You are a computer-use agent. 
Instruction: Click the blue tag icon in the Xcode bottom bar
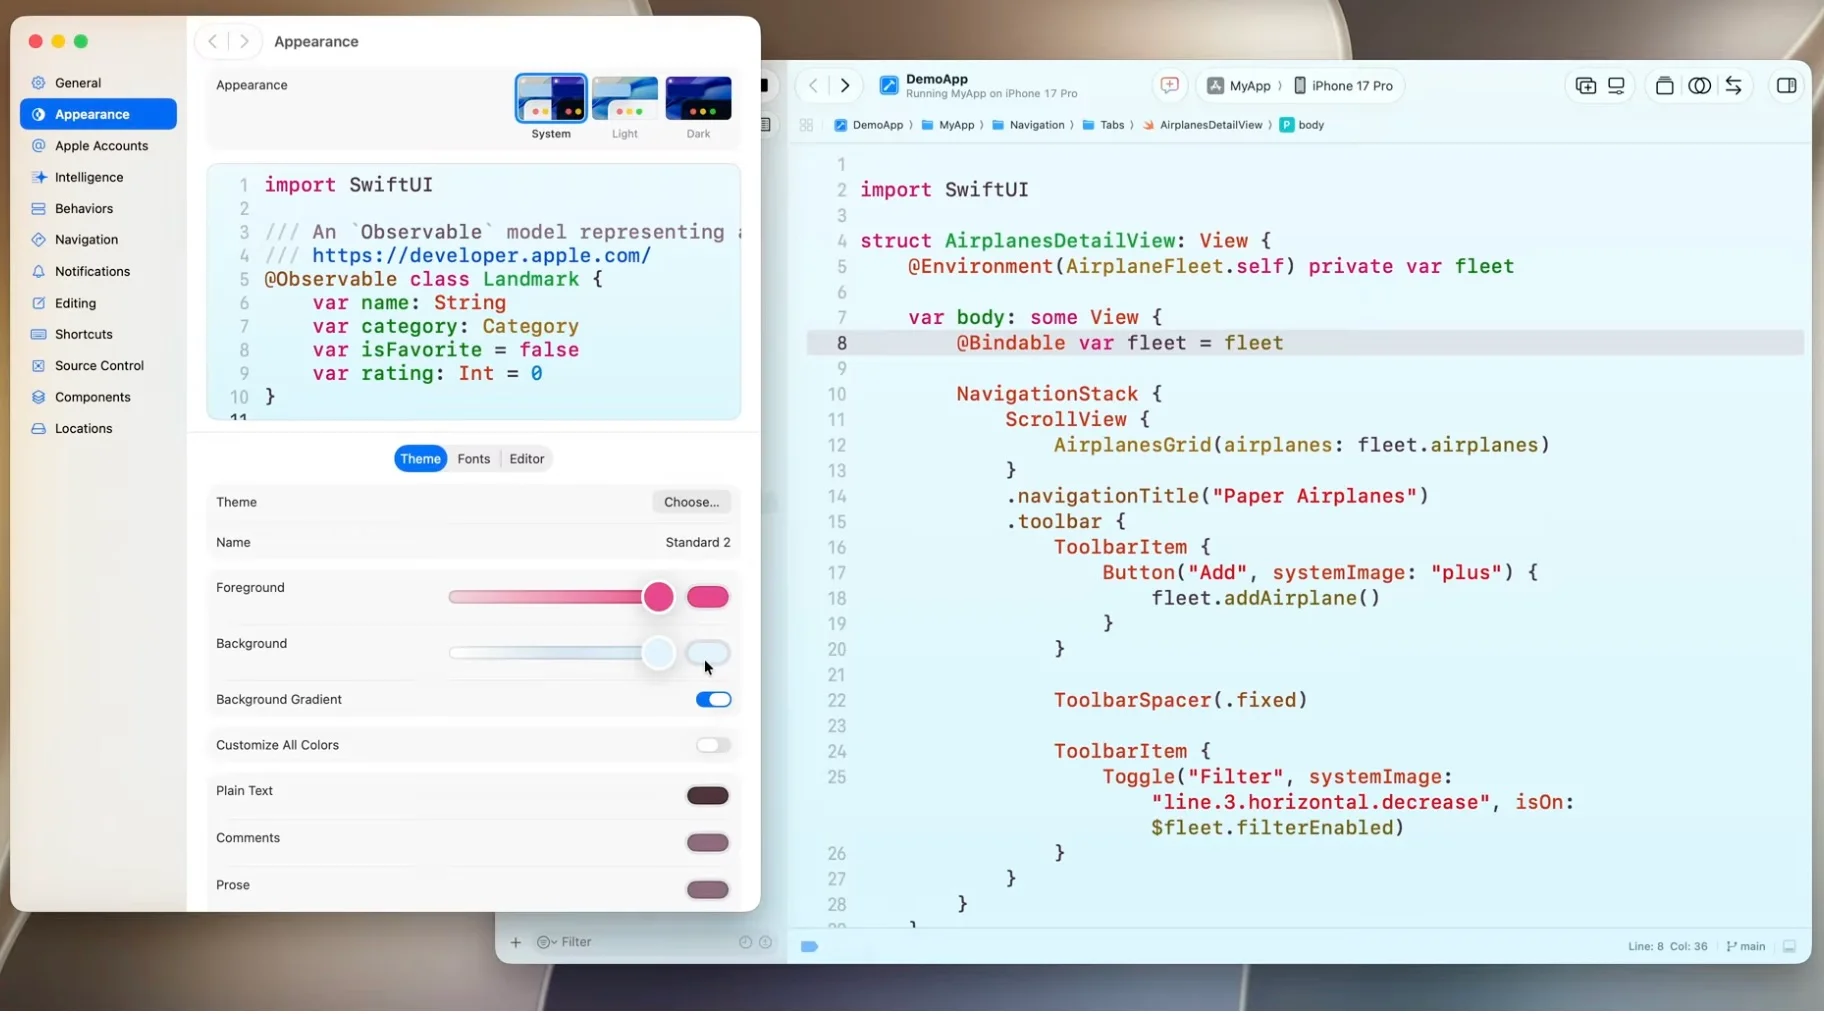[809, 947]
